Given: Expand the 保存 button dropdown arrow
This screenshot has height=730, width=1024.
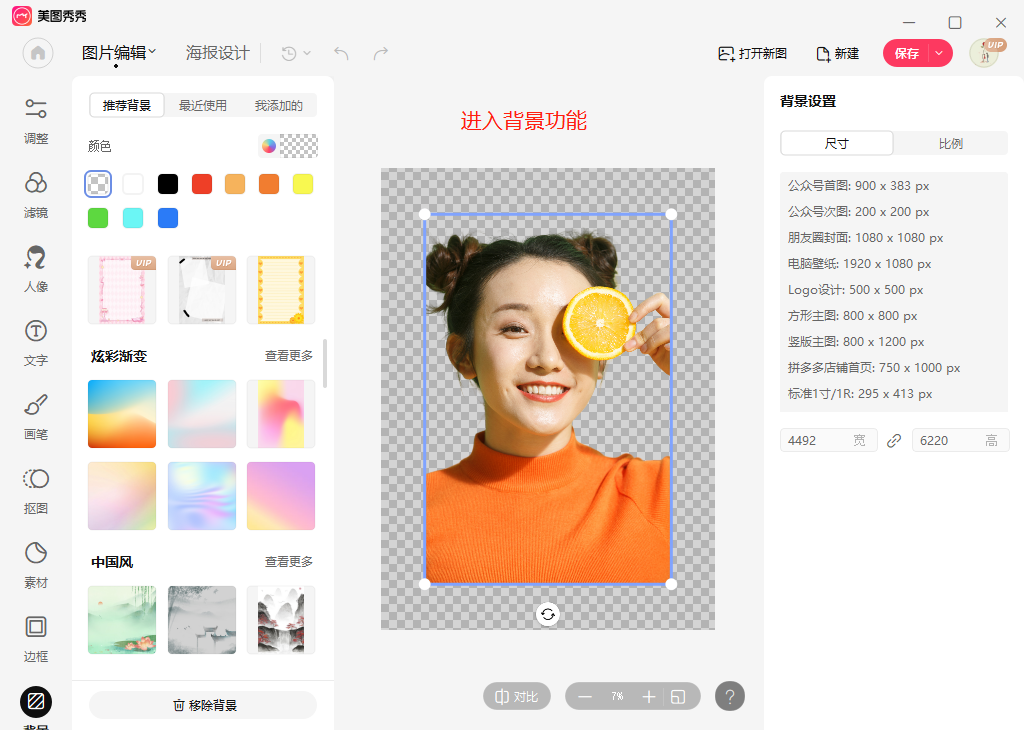Looking at the screenshot, I should (938, 54).
